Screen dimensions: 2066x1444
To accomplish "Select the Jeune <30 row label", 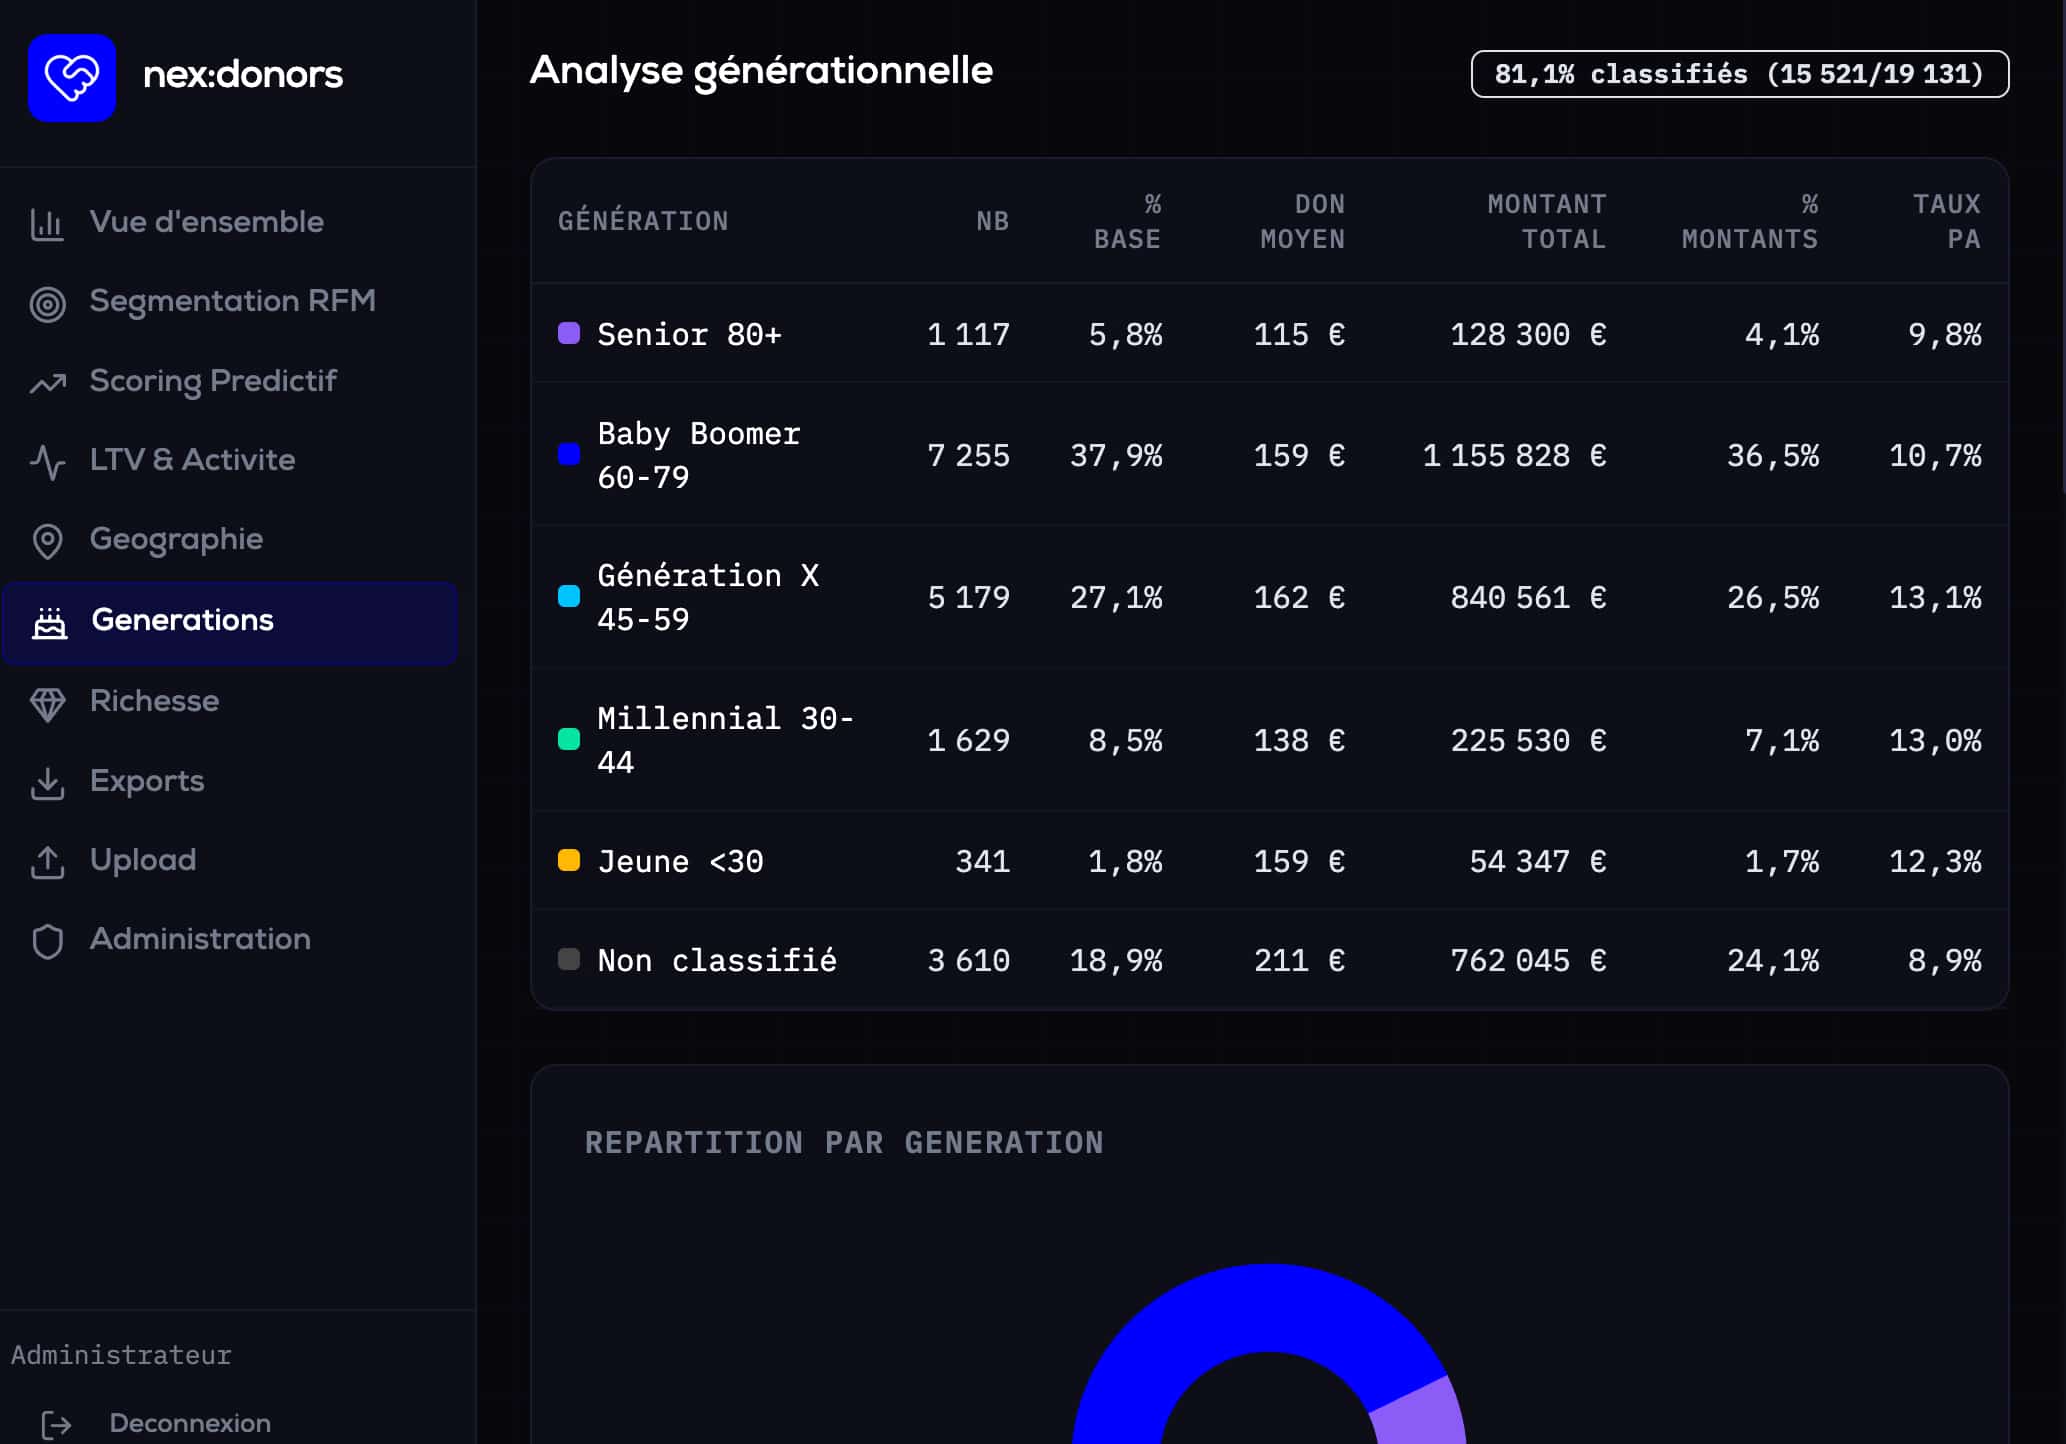I will 680,861.
